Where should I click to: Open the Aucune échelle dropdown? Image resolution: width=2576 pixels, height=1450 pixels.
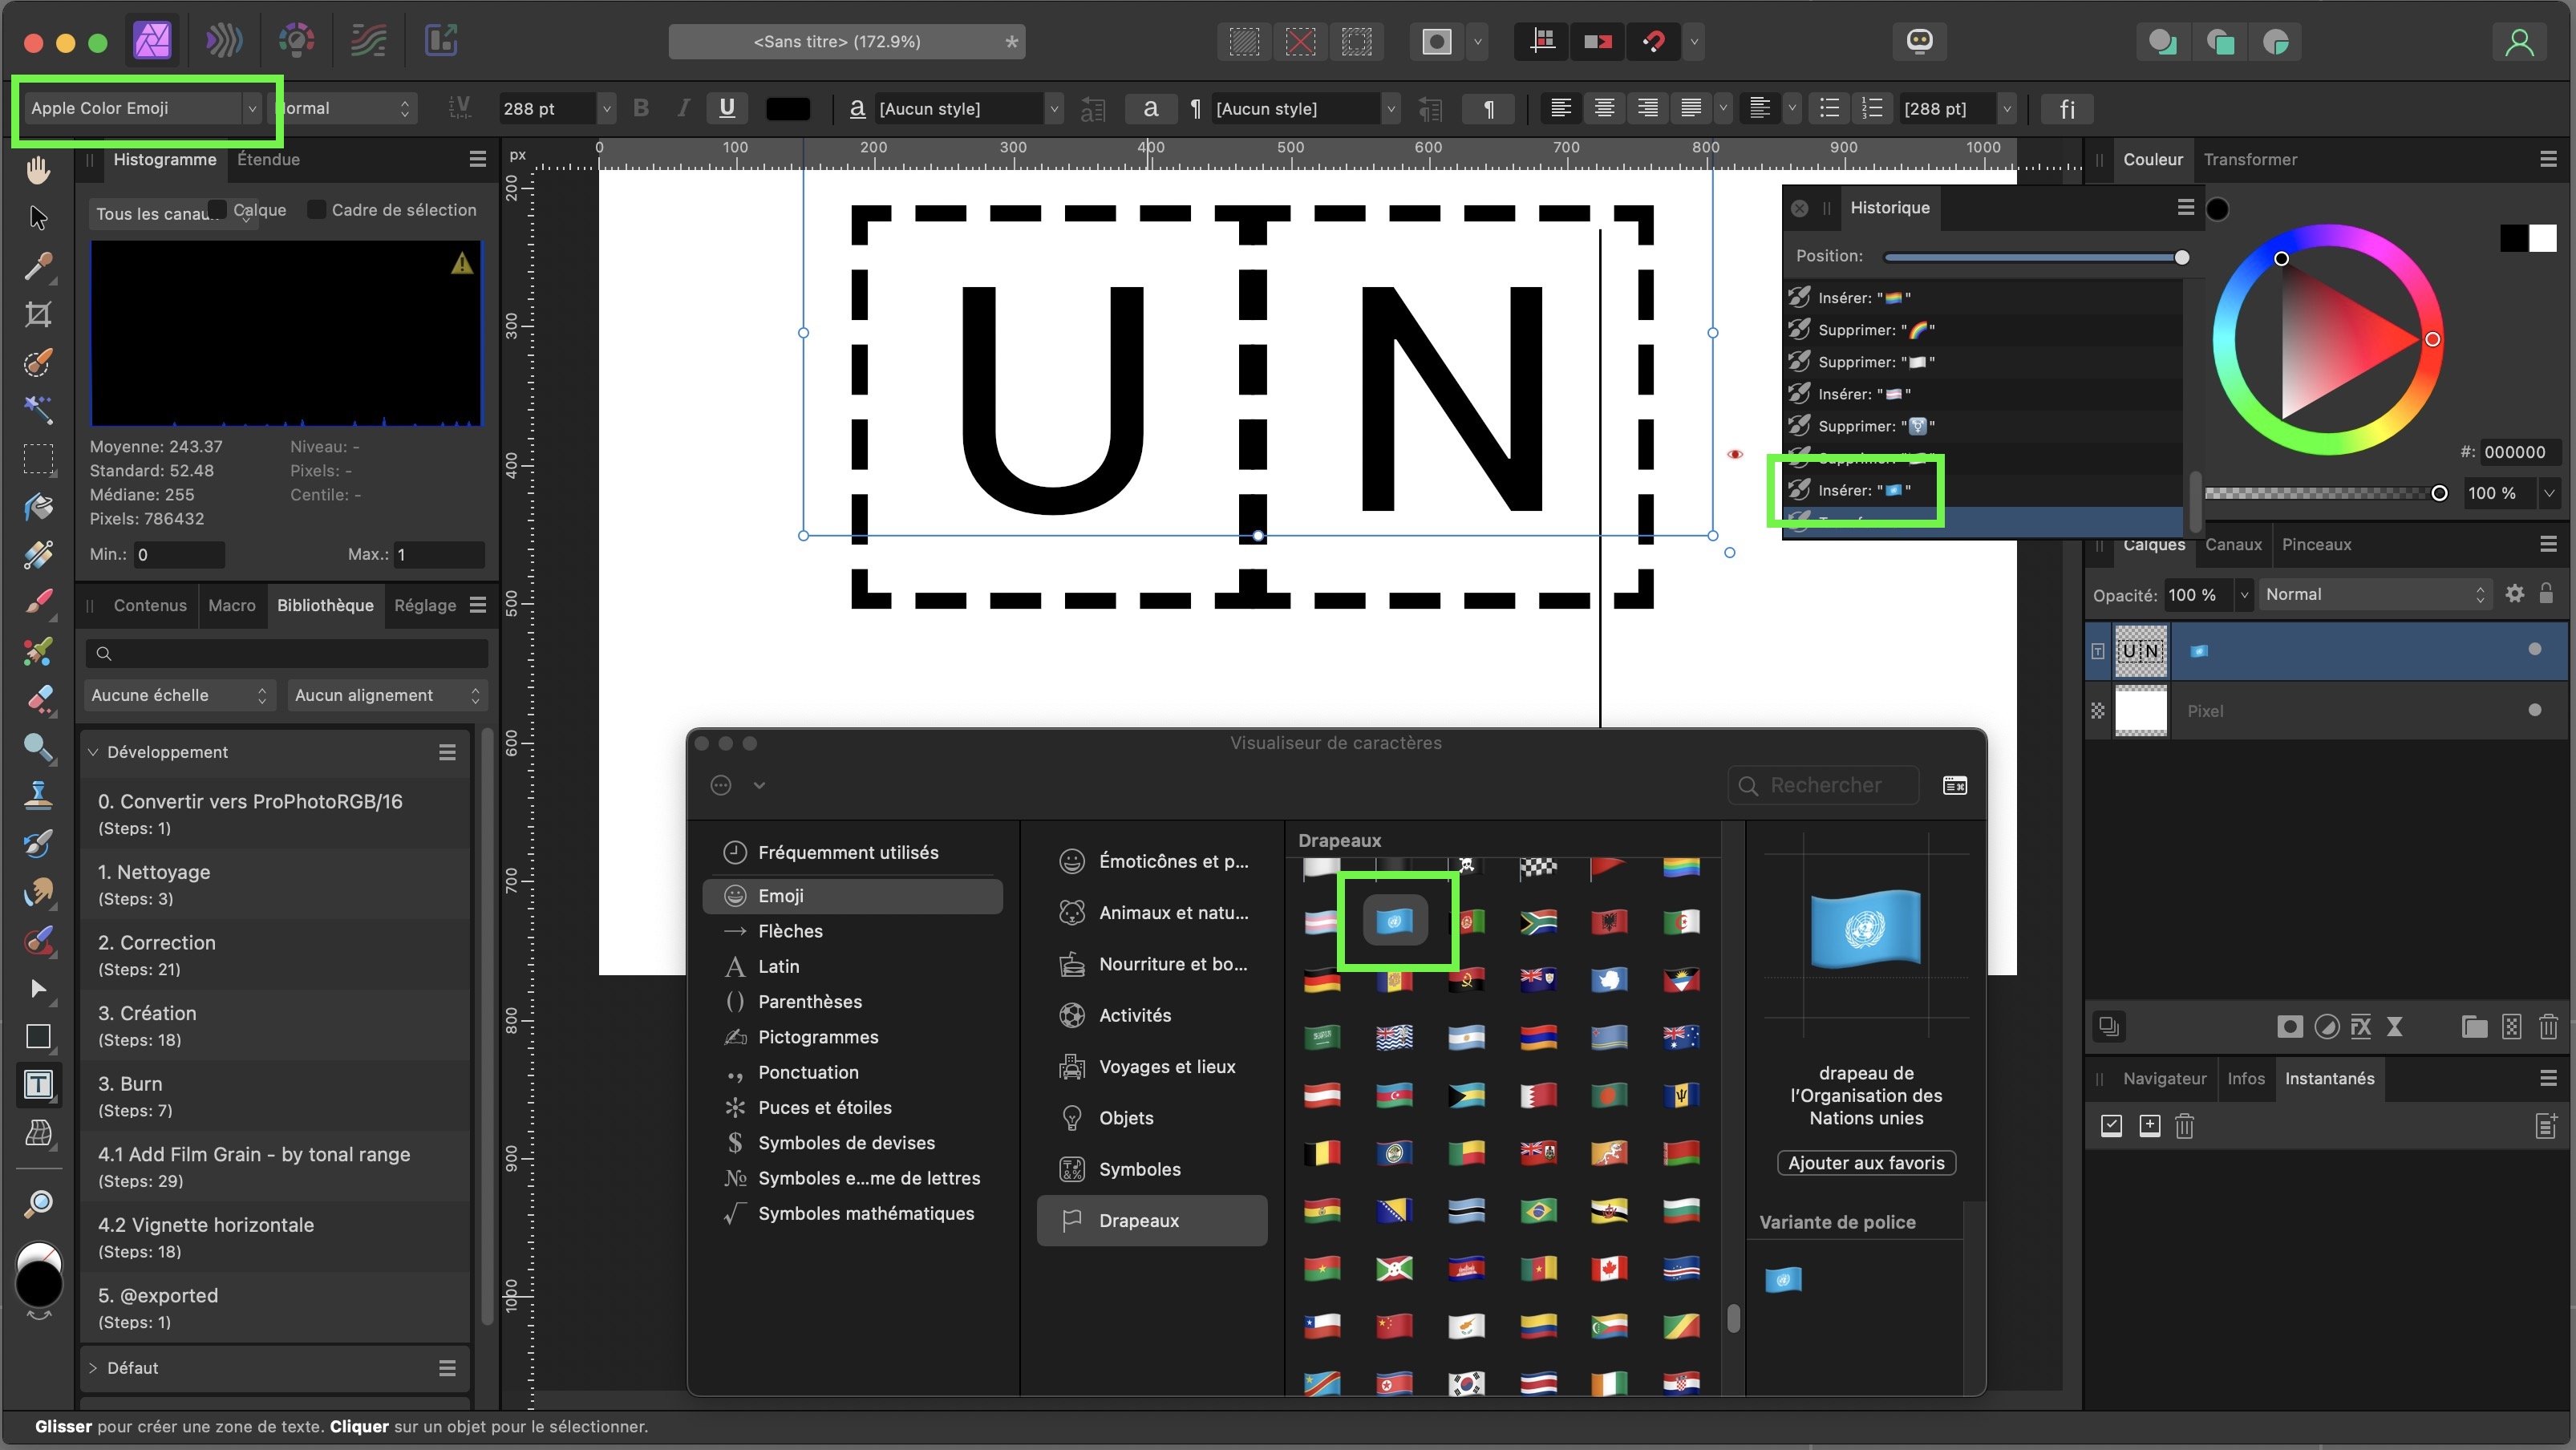click(x=178, y=695)
